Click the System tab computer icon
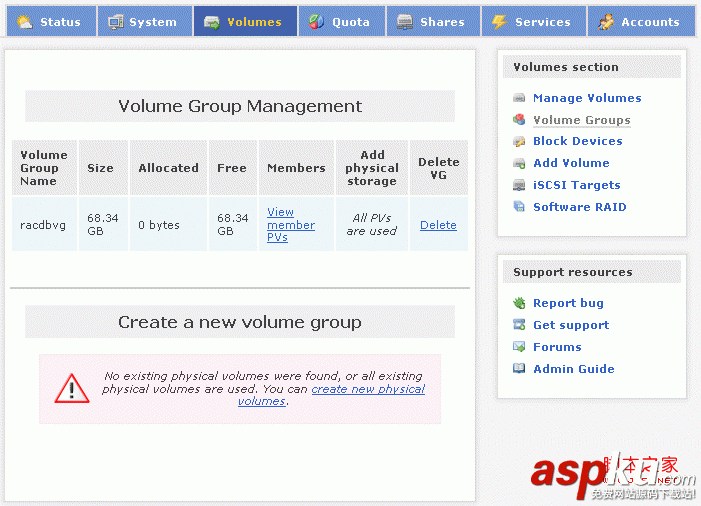 [x=116, y=21]
